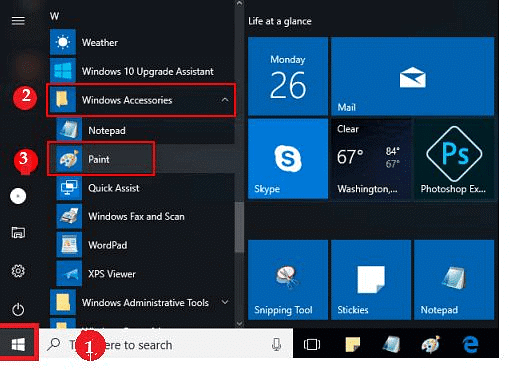Click the app list scrollbar thumb
This screenshot has width=511, height=375.
pos(239,228)
